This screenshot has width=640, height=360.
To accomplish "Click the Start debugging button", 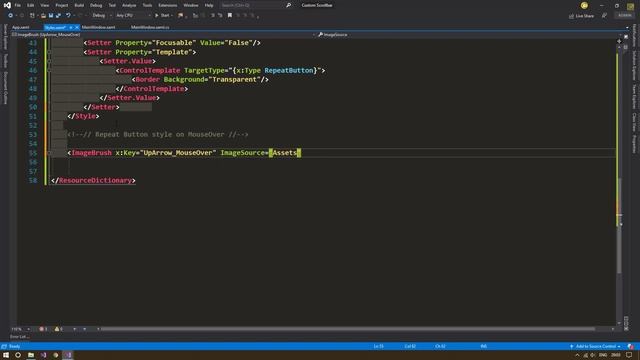I will tap(163, 16).
